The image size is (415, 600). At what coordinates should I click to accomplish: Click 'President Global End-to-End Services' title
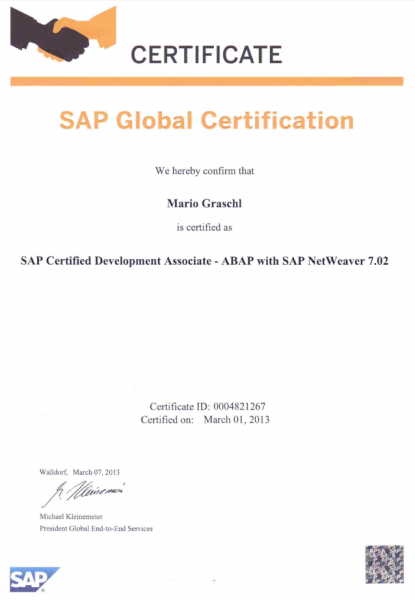point(96,528)
